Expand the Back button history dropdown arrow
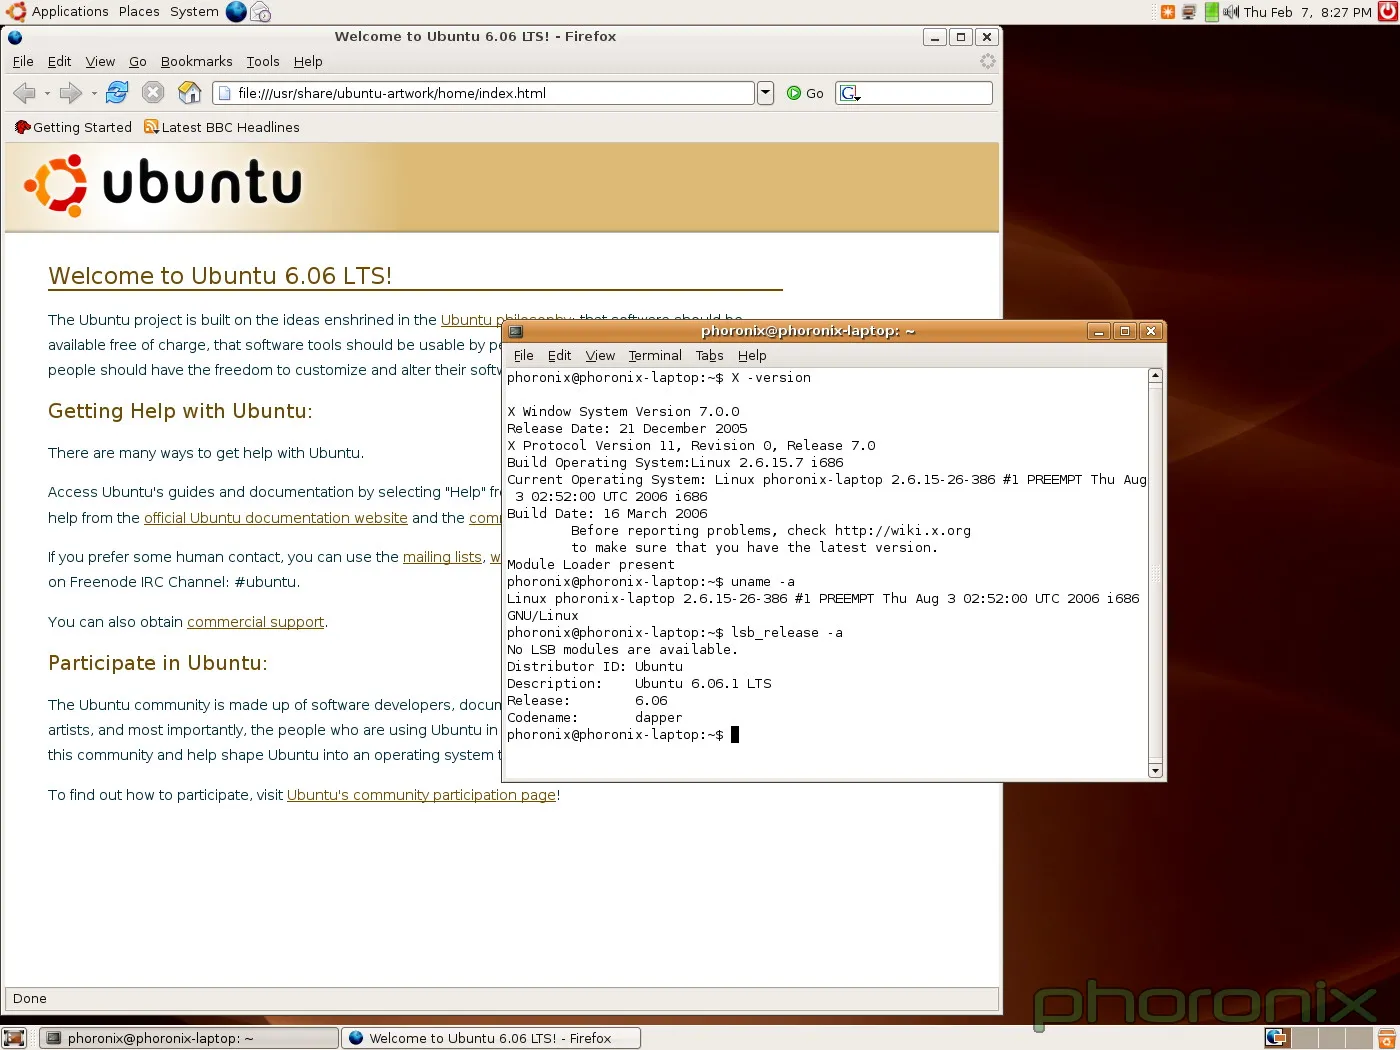Viewport: 1400px width, 1050px height. click(47, 93)
